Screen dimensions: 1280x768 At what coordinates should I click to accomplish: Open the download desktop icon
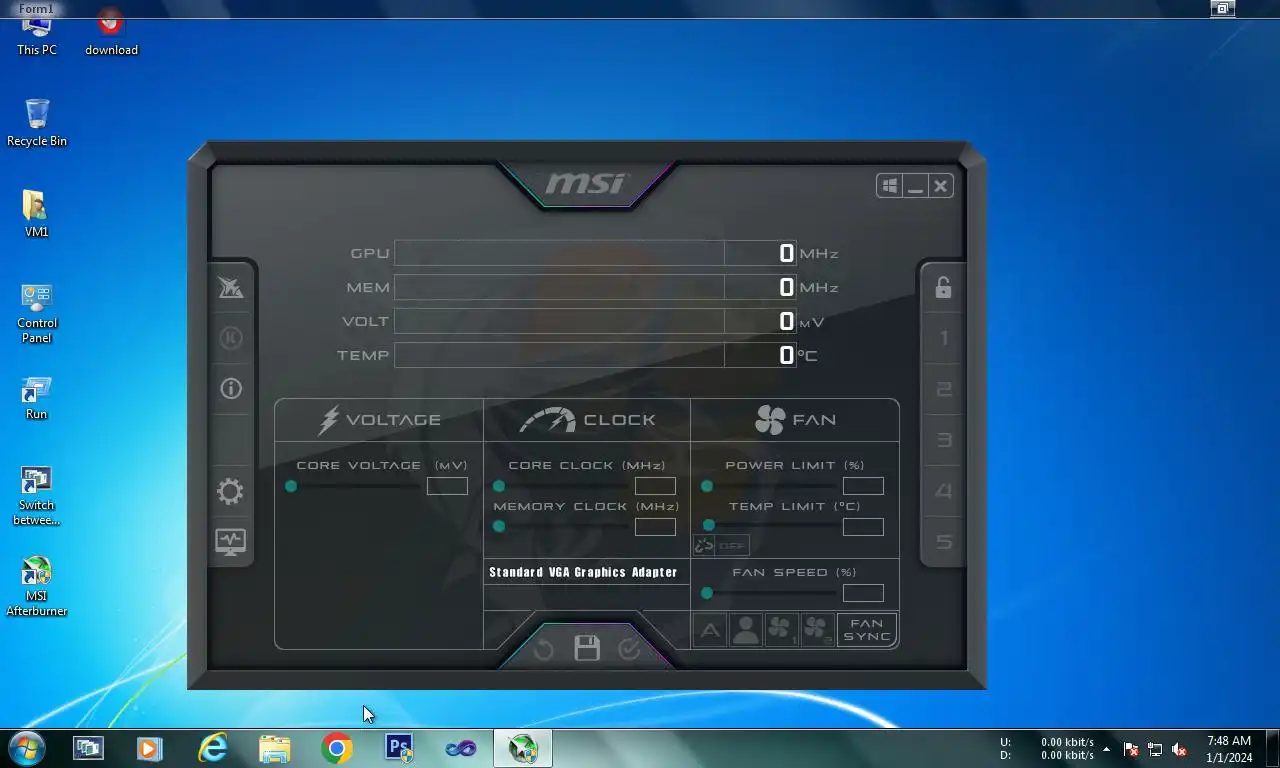pyautogui.click(x=111, y=32)
